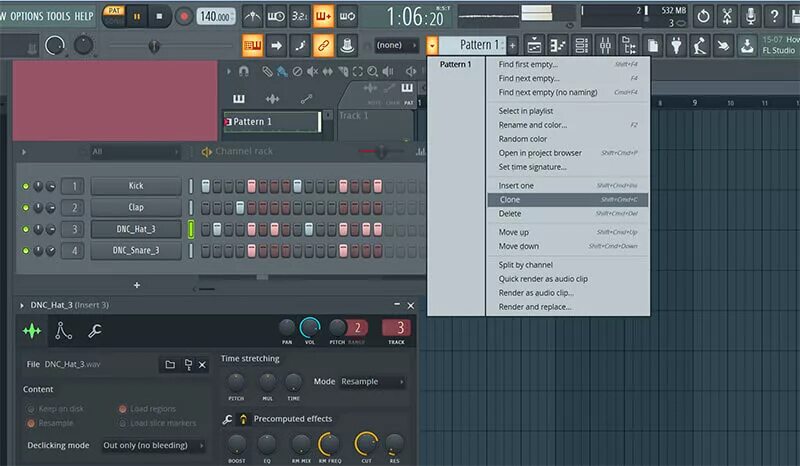Open the Piano roll icon
This screenshot has height=466, width=800.
(x=558, y=45)
